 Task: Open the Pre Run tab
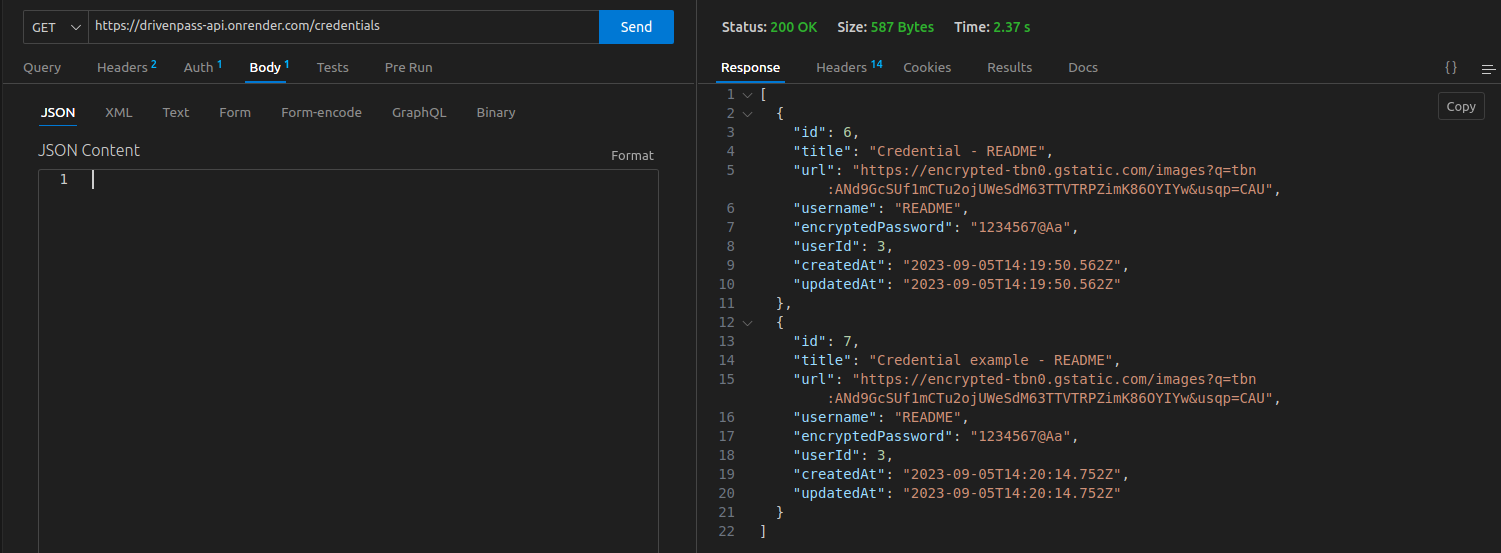click(x=408, y=67)
